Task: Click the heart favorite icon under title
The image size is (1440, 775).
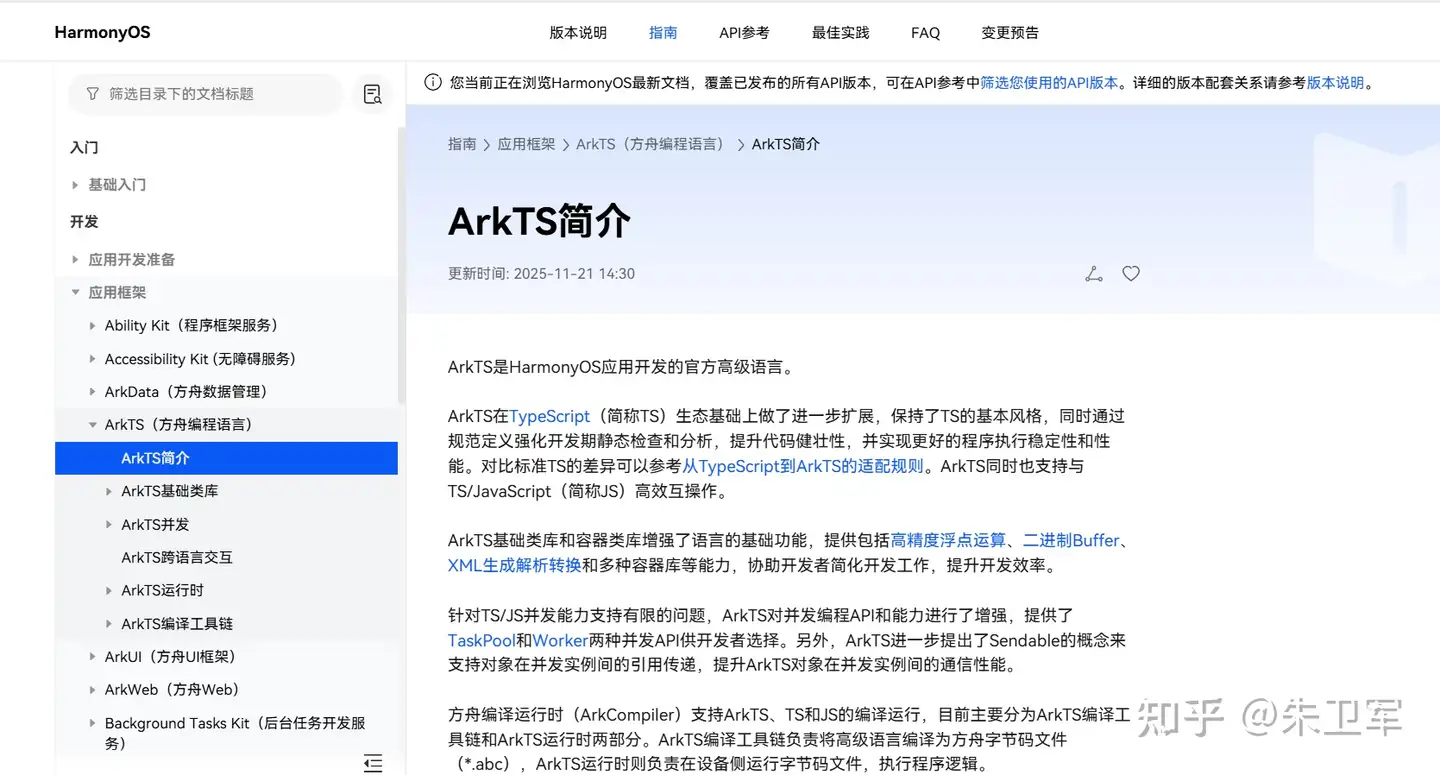Action: point(1131,273)
